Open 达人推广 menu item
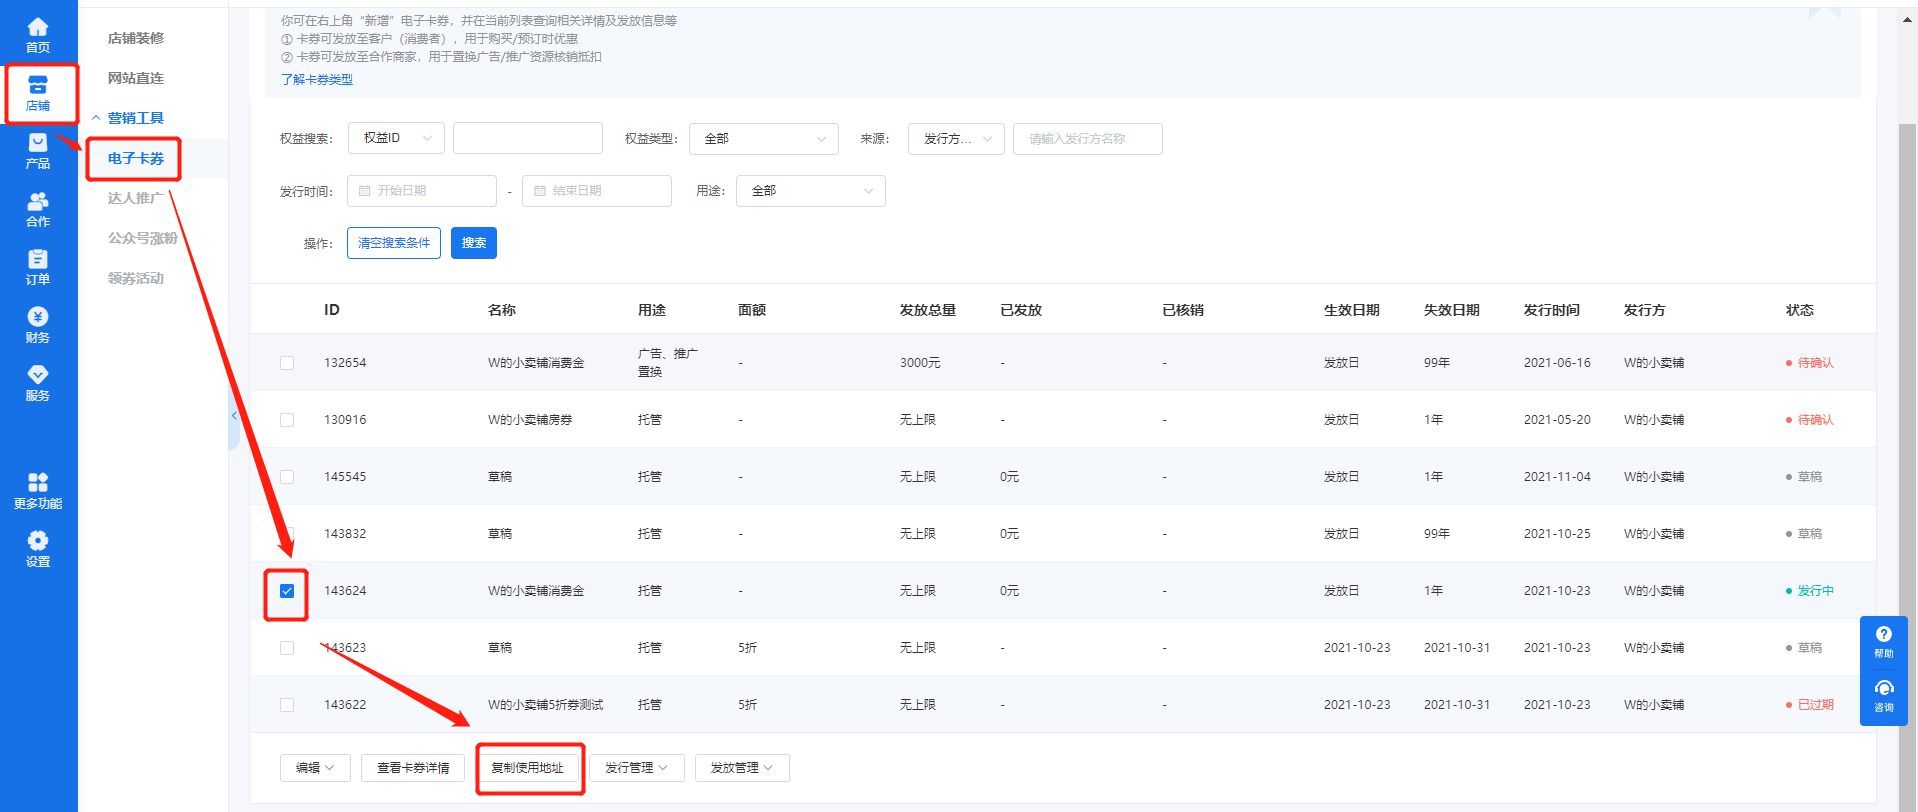1918x812 pixels. click(x=136, y=198)
